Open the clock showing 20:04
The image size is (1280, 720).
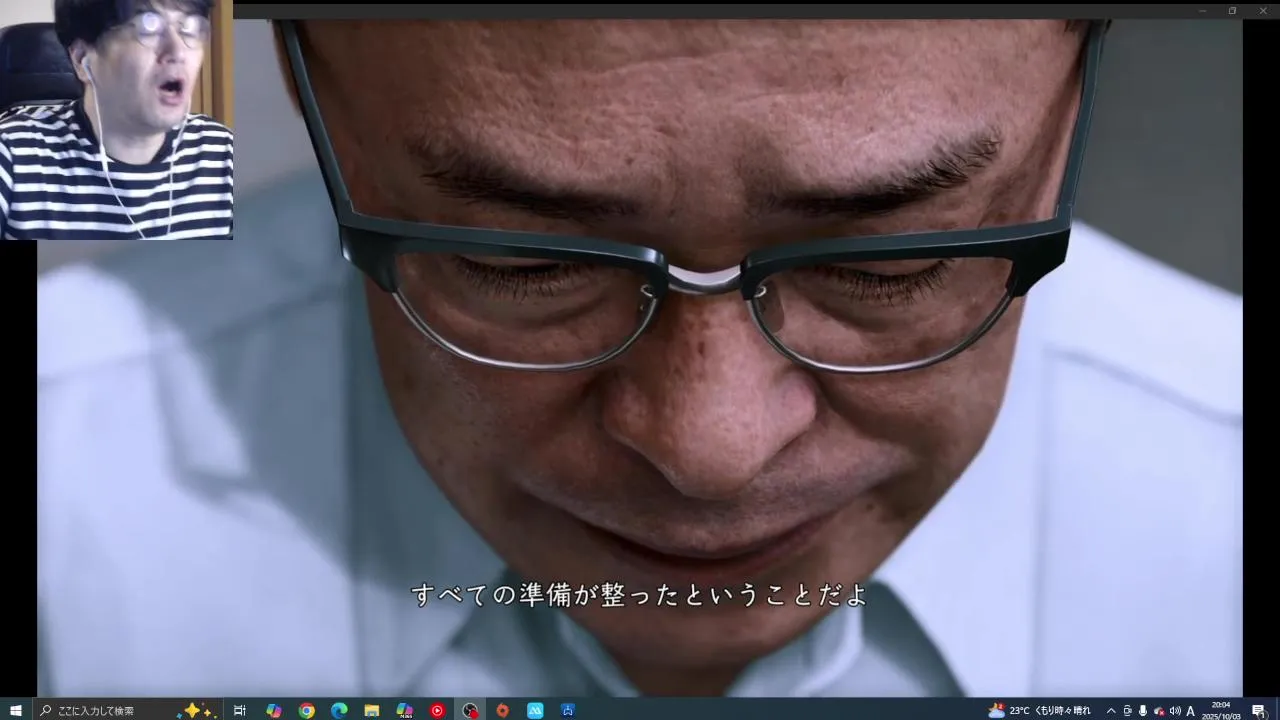(1221, 710)
